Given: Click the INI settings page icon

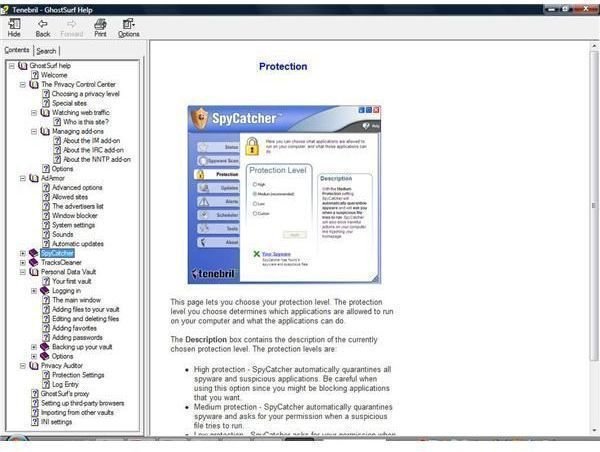Looking at the screenshot, I should point(35,422).
